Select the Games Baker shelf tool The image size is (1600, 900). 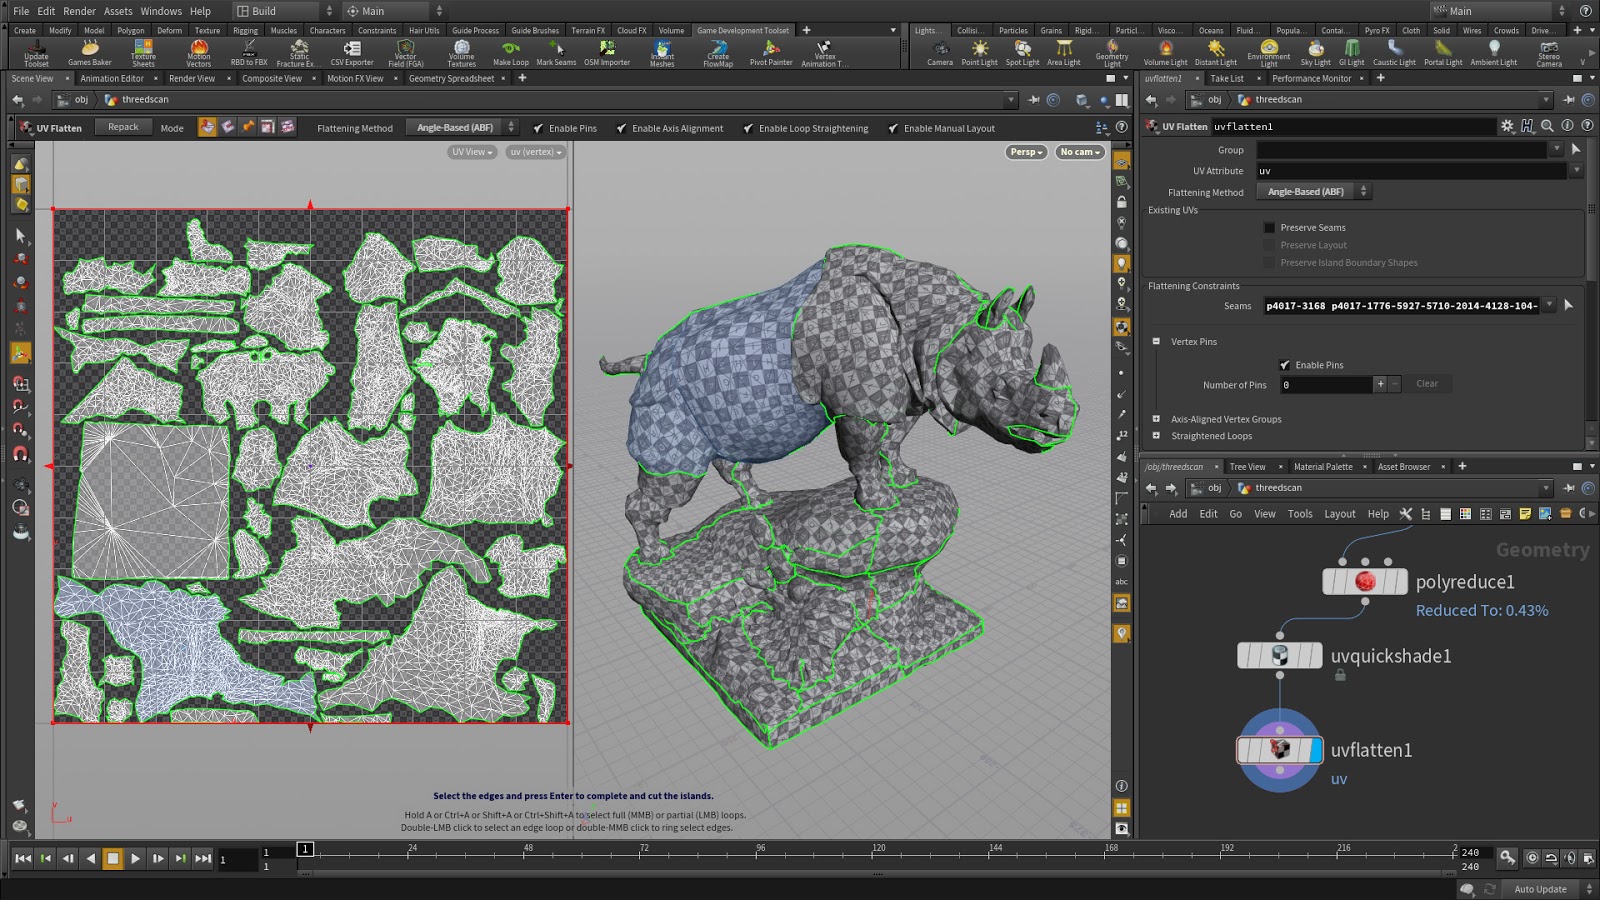click(88, 52)
